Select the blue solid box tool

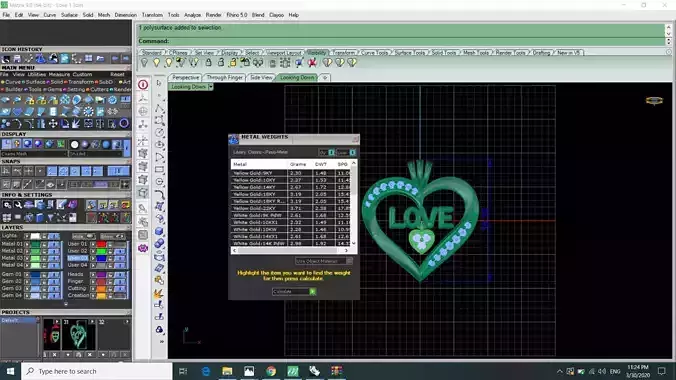tap(159, 232)
